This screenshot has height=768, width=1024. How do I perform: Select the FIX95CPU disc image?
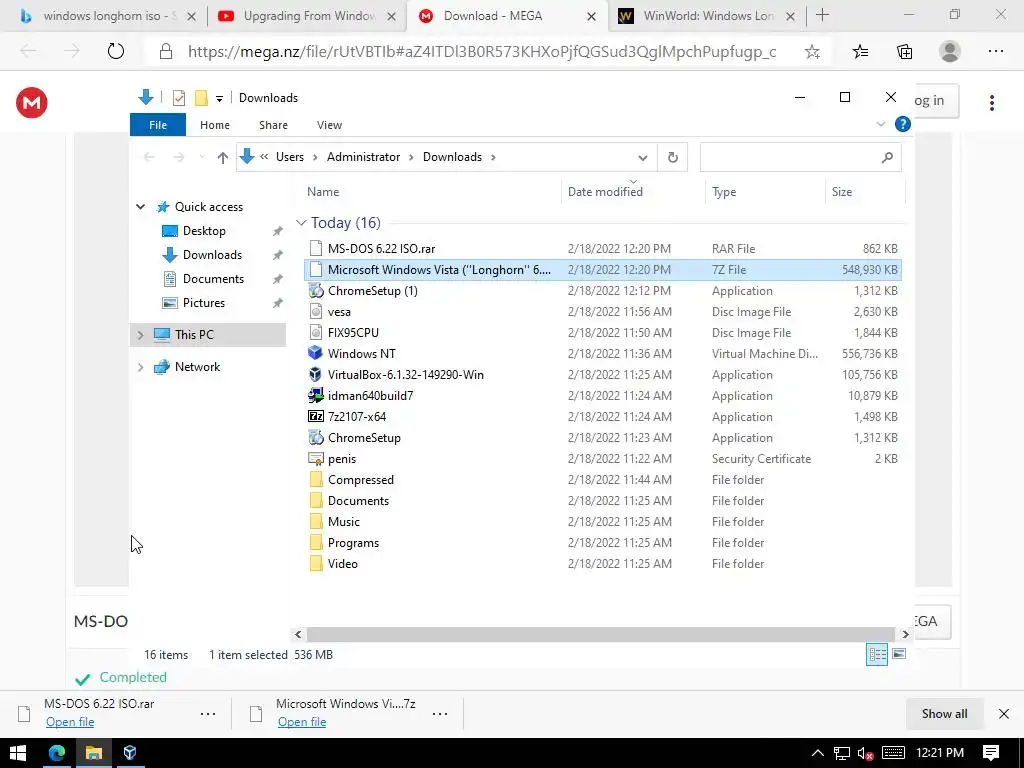[x=601, y=332]
